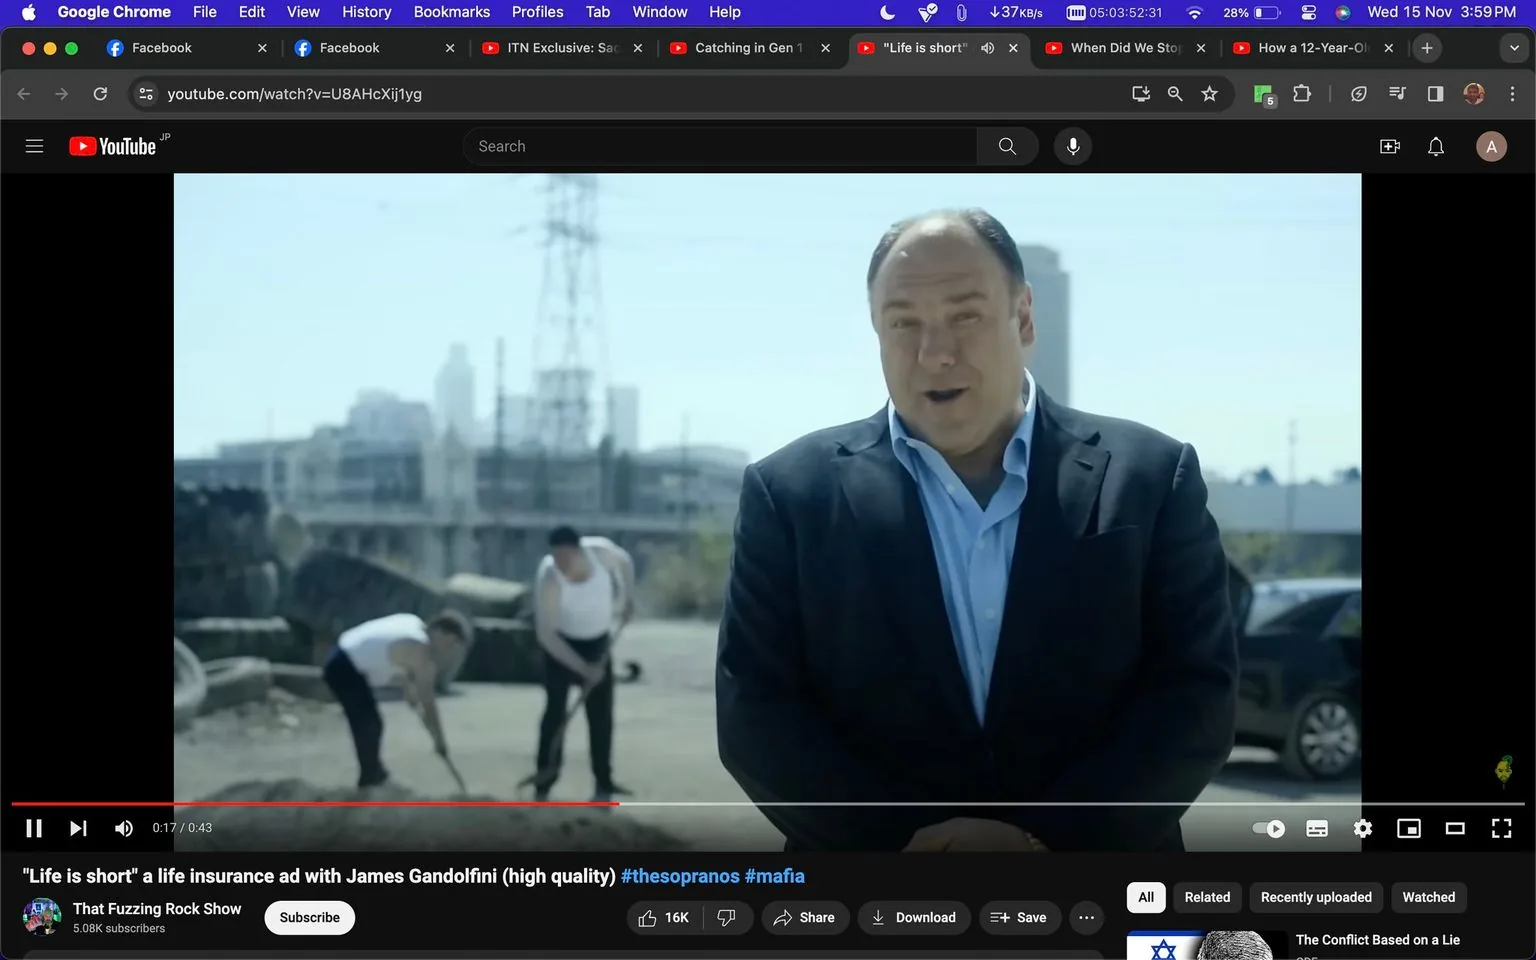The image size is (1536, 960).
Task: Click the red video progress bar
Action: pyautogui.click(x=400, y=803)
